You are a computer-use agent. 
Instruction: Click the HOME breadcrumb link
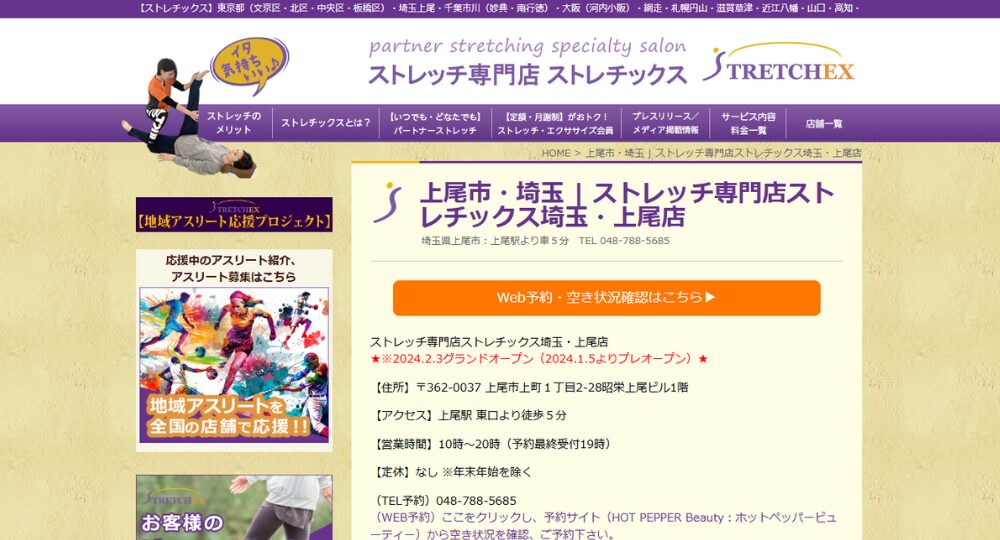[x=556, y=153]
